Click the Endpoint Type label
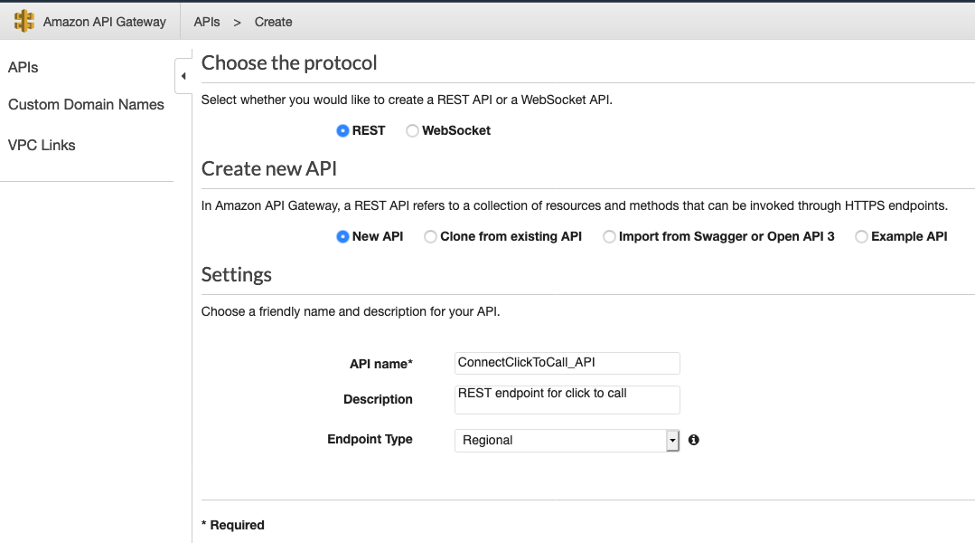977x543 pixels. pyautogui.click(x=369, y=439)
